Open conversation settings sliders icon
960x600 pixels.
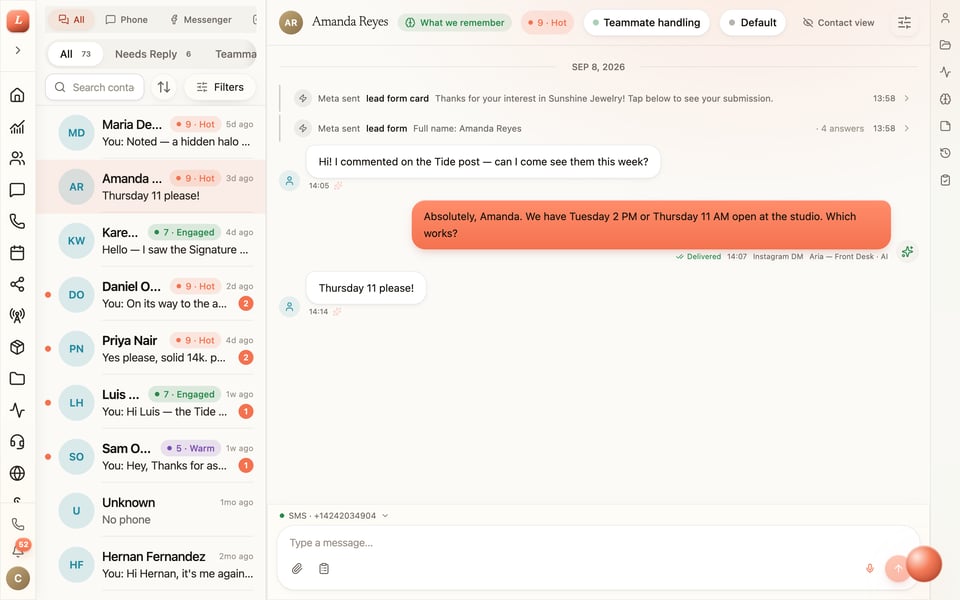tap(904, 23)
